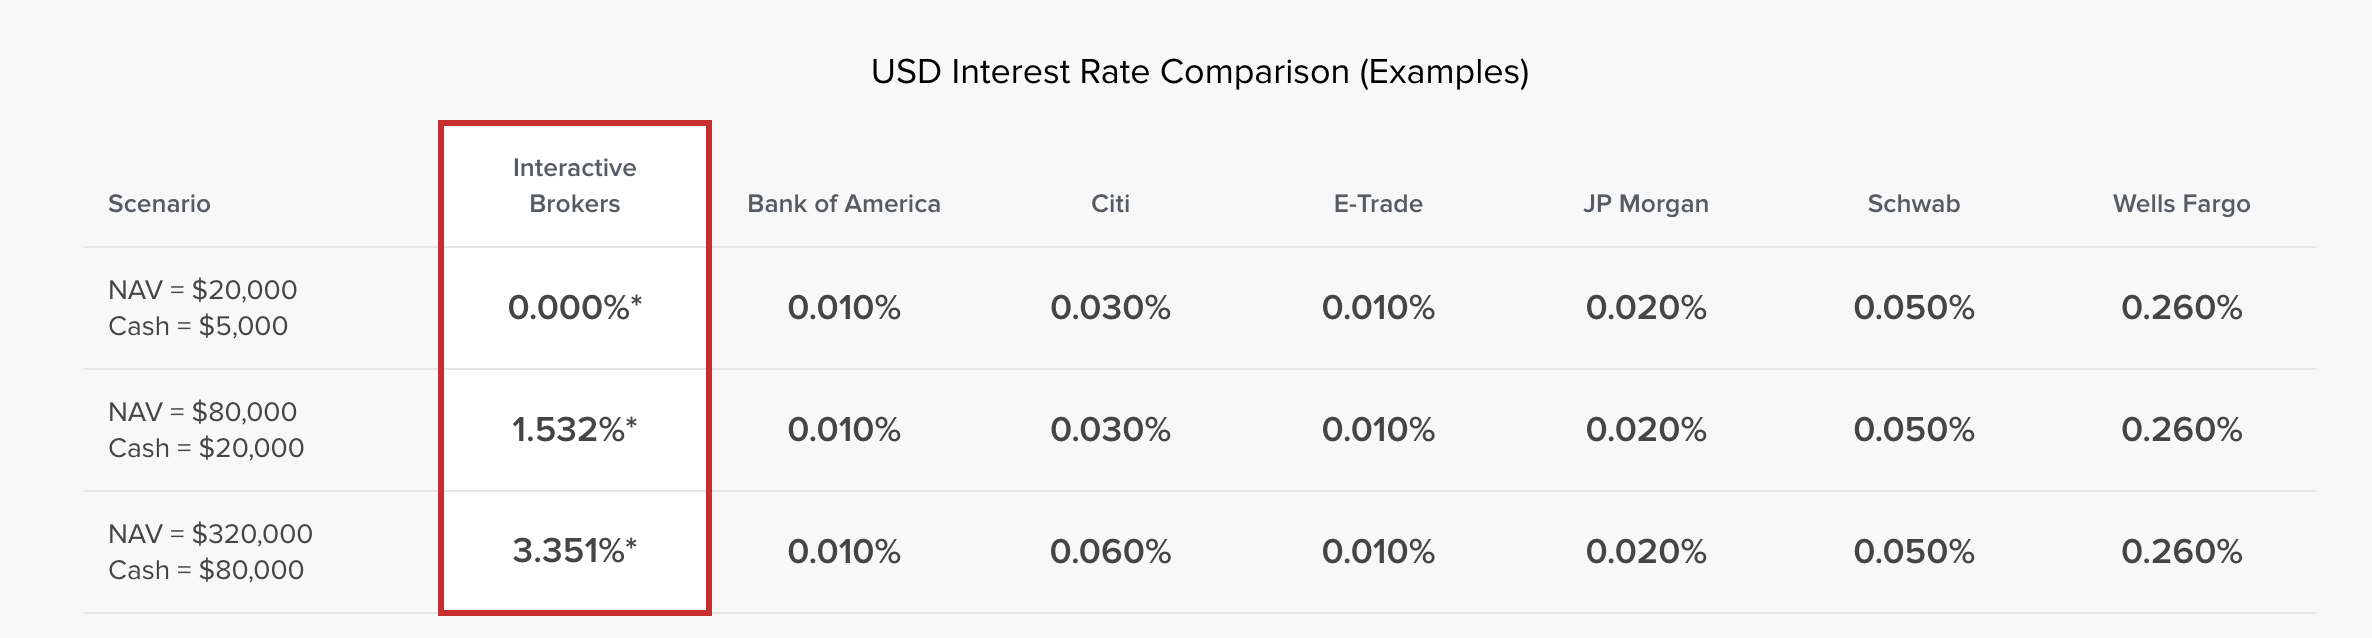Click Wells Fargo rate in NAV $20,000 row
This screenshot has width=2372, height=638.
coord(2181,308)
